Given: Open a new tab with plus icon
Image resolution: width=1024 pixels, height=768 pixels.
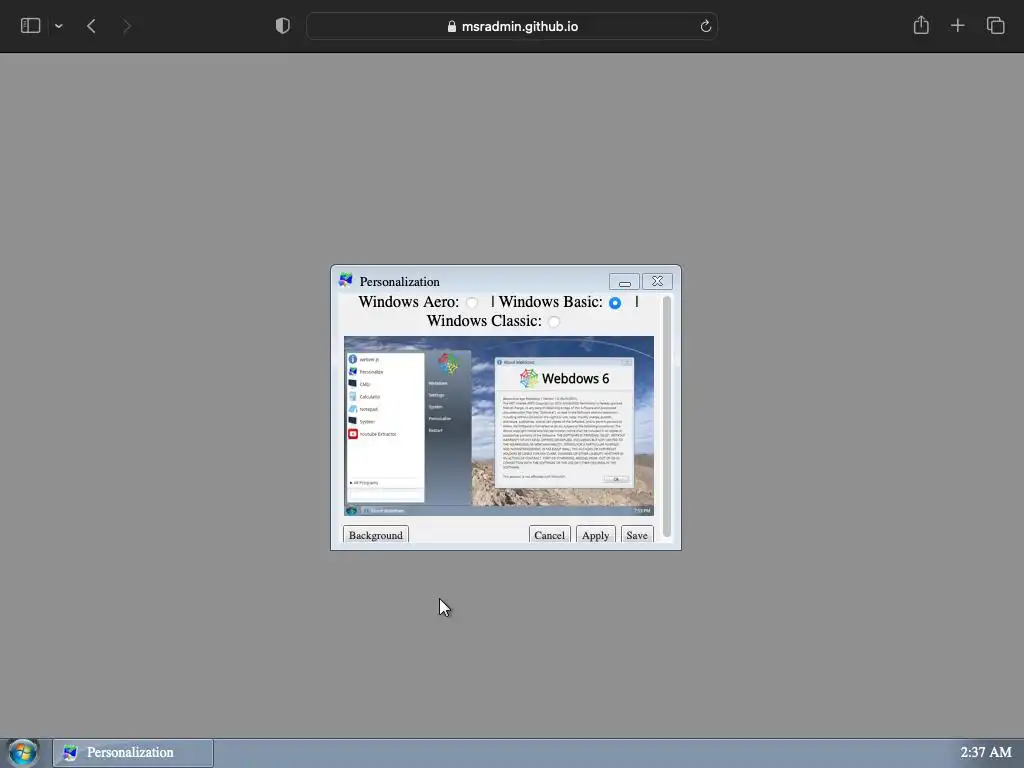Looking at the screenshot, I should (957, 25).
